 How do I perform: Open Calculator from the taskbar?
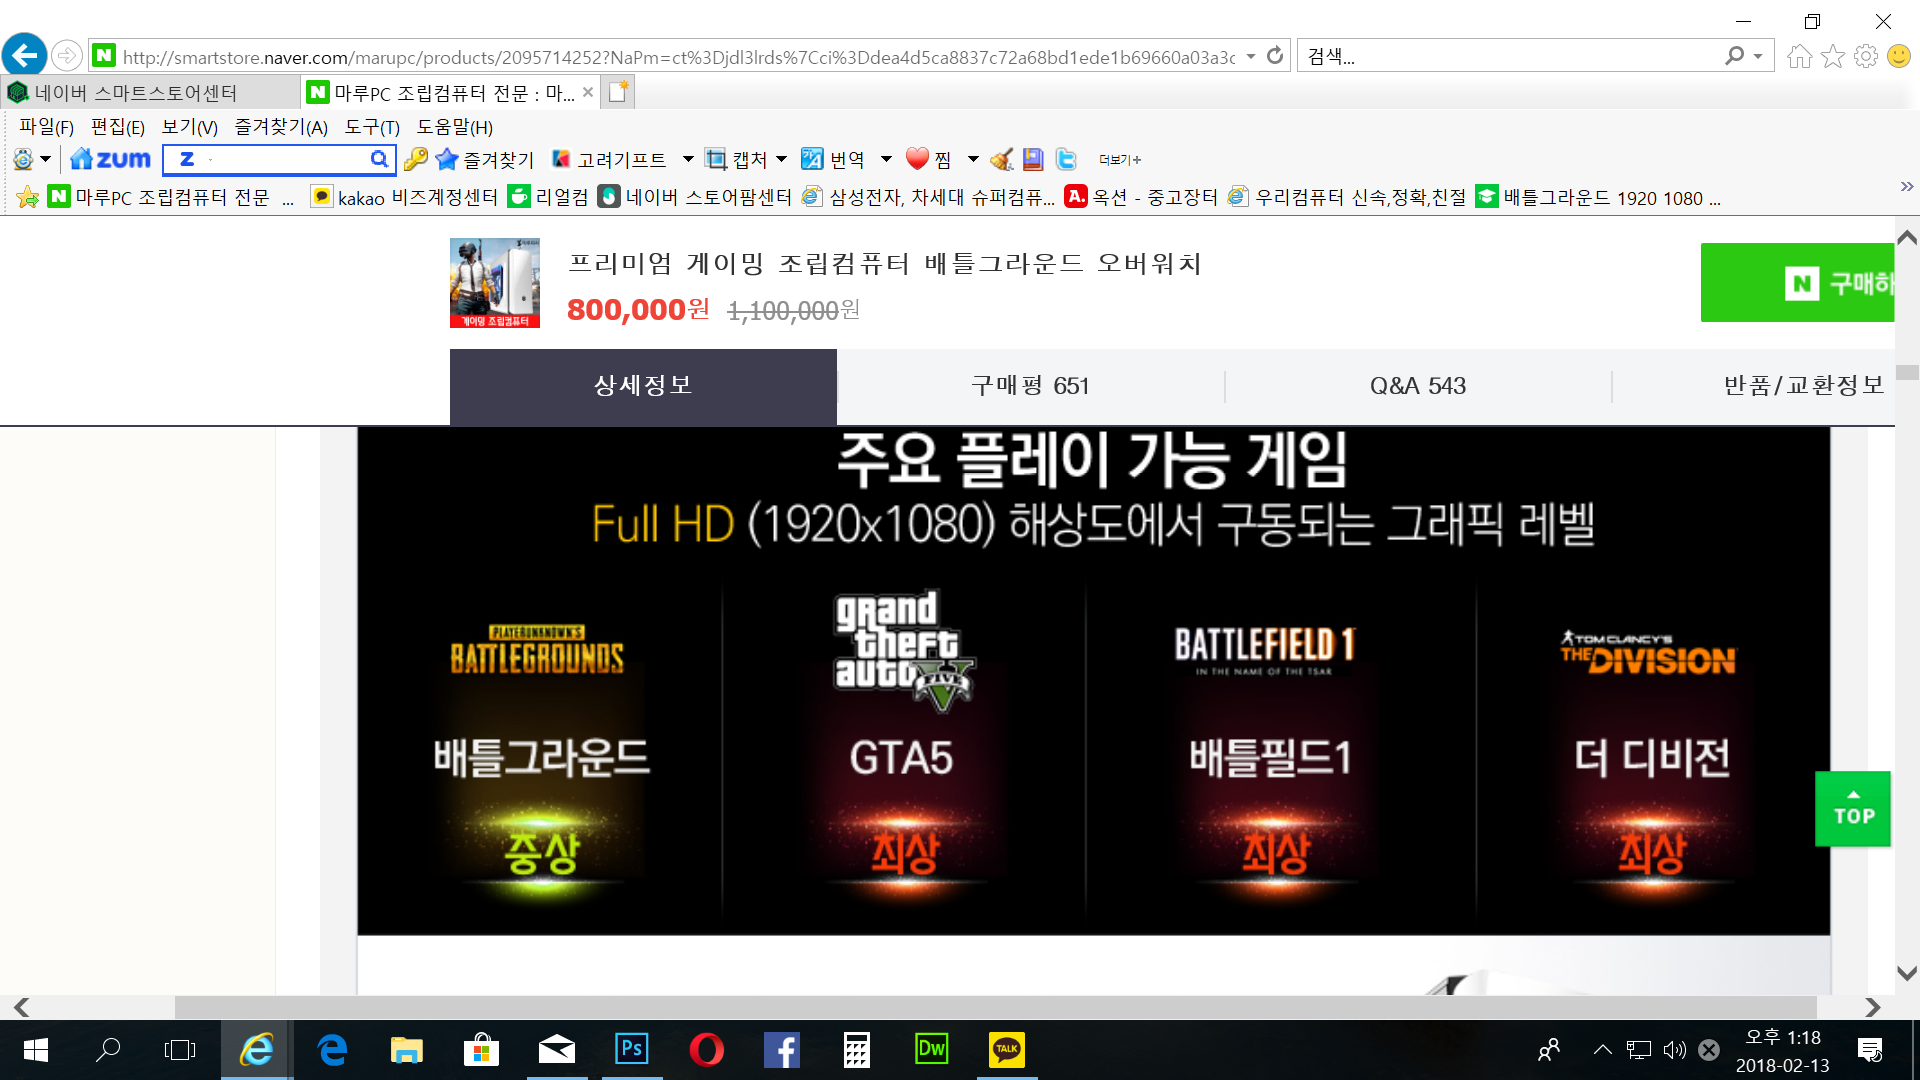tap(856, 1050)
